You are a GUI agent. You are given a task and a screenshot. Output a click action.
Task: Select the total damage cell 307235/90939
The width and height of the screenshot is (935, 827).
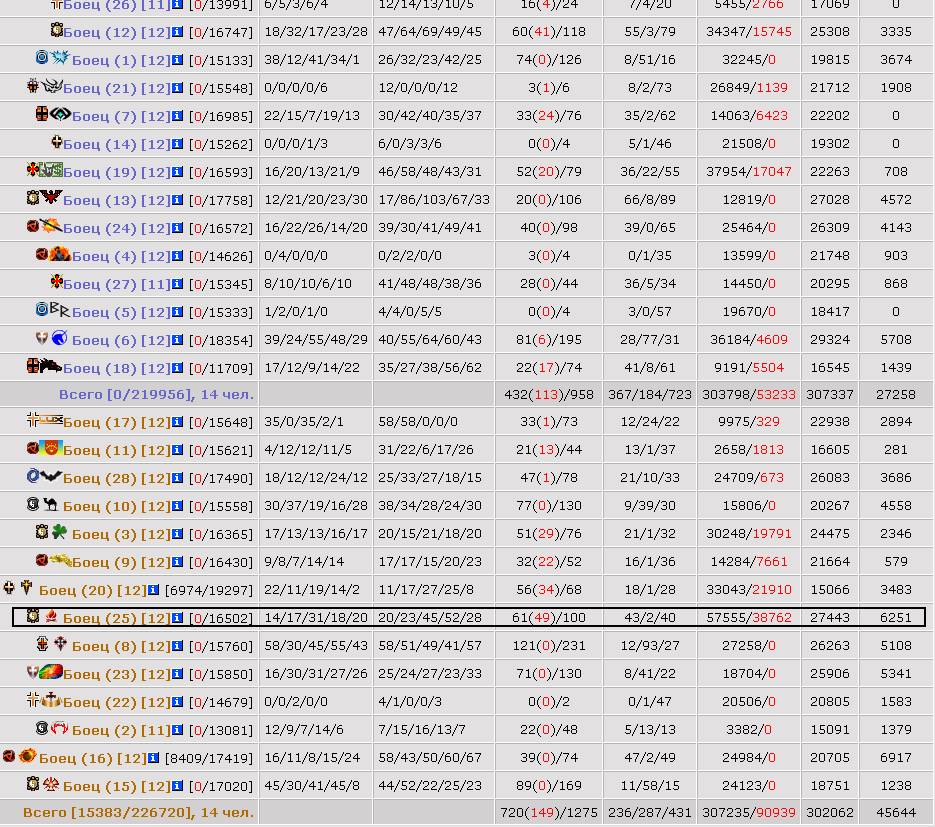click(x=749, y=813)
